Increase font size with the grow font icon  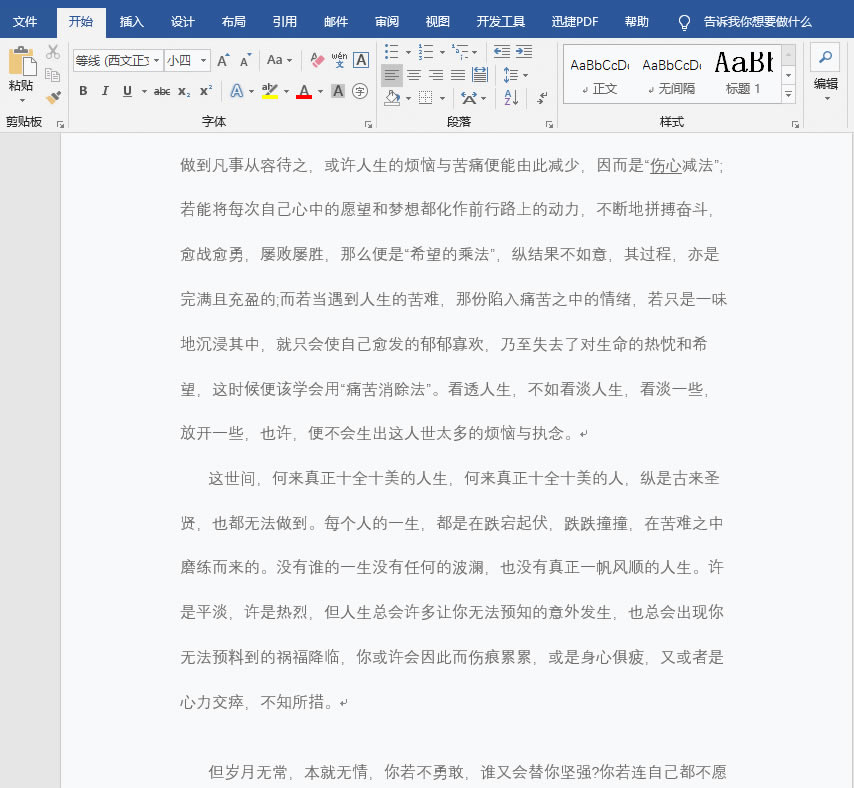coord(224,61)
